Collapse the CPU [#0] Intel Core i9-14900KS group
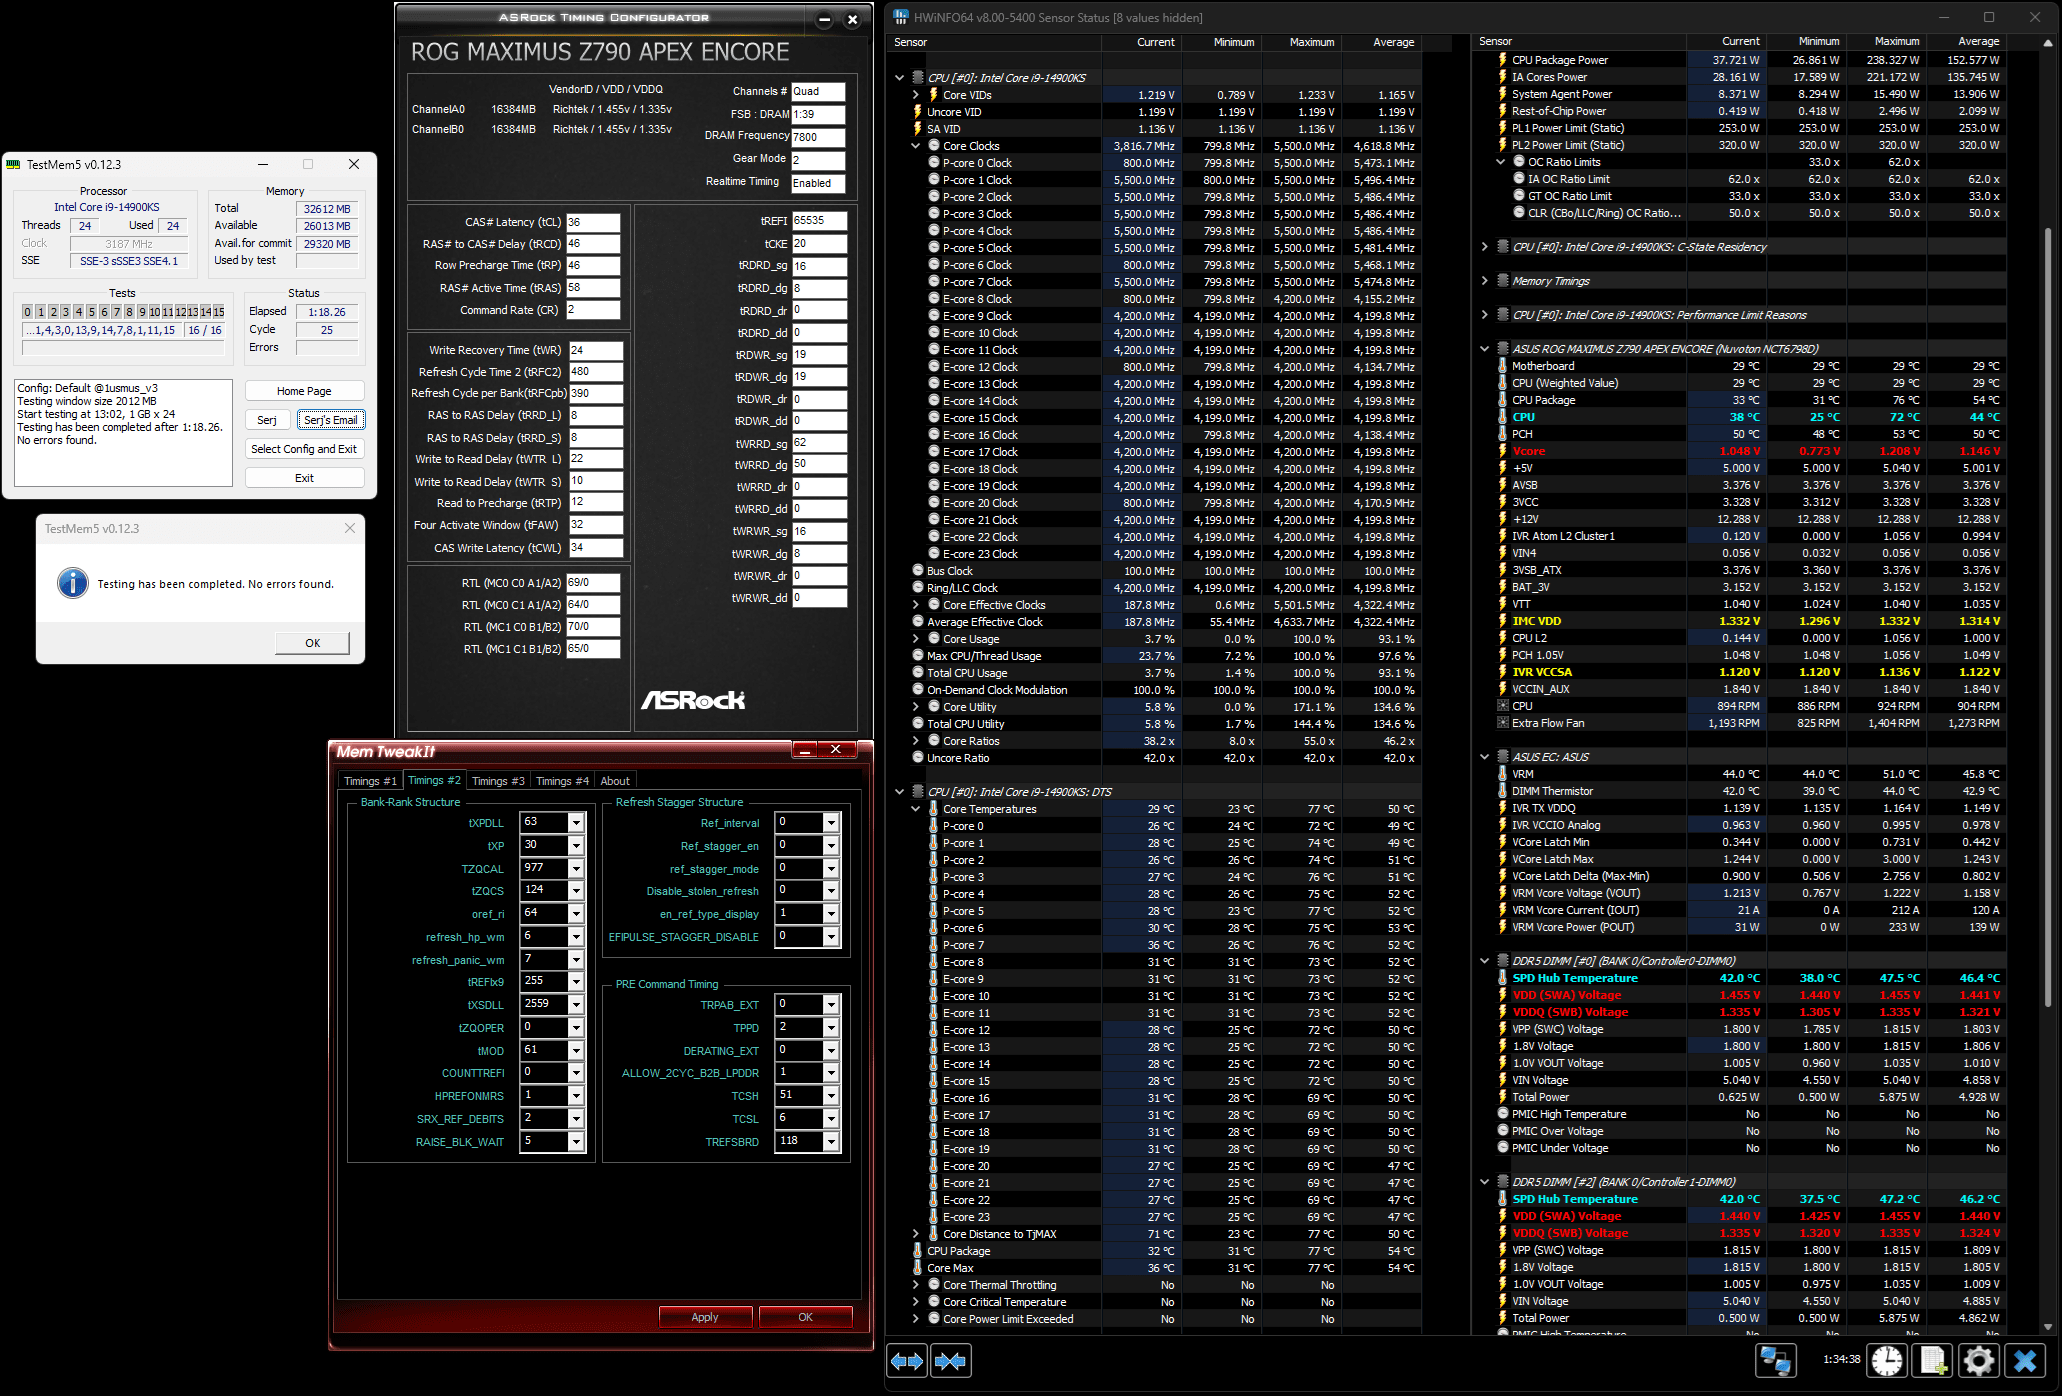Image resolution: width=2062 pixels, height=1396 pixels. (900, 77)
